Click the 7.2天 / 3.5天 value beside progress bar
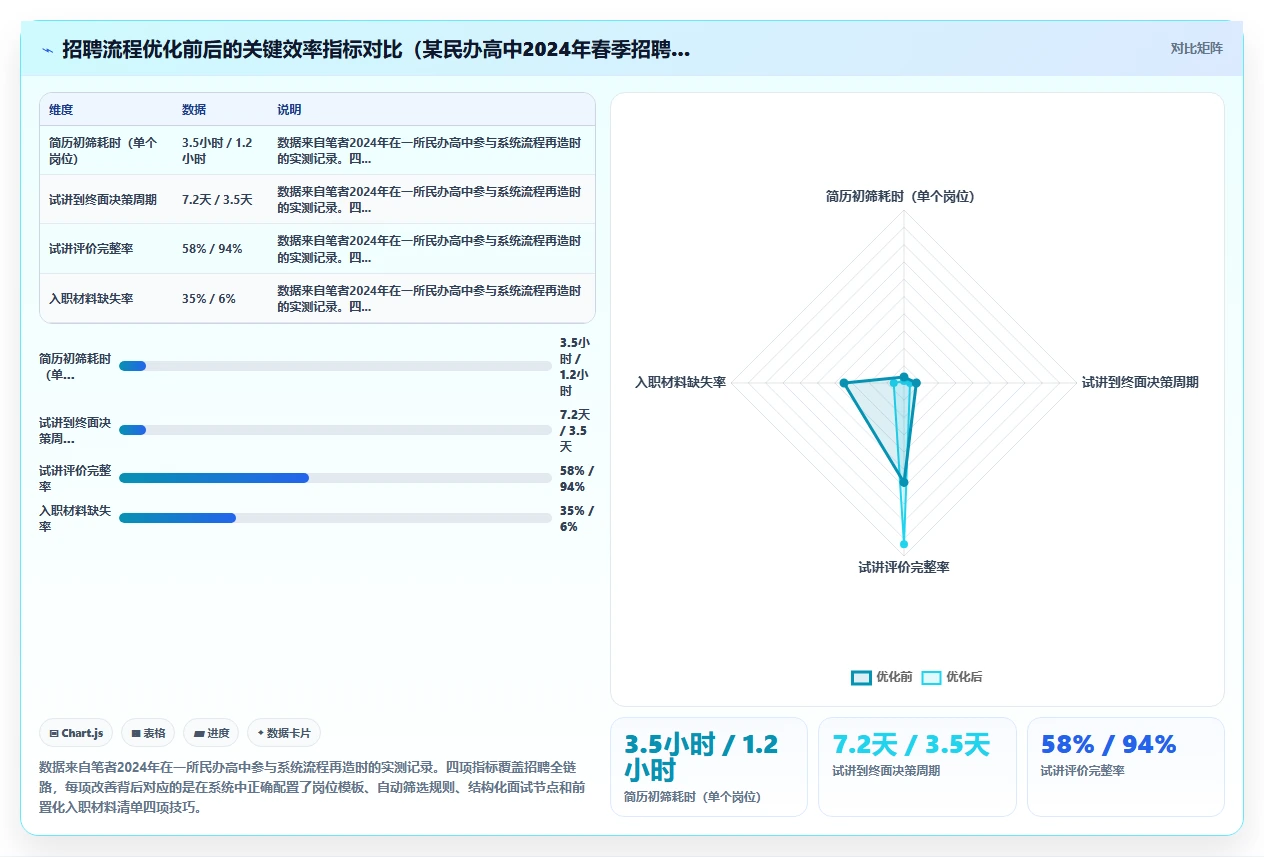Screen dimensions: 1264x857 pyautogui.click(x=575, y=430)
